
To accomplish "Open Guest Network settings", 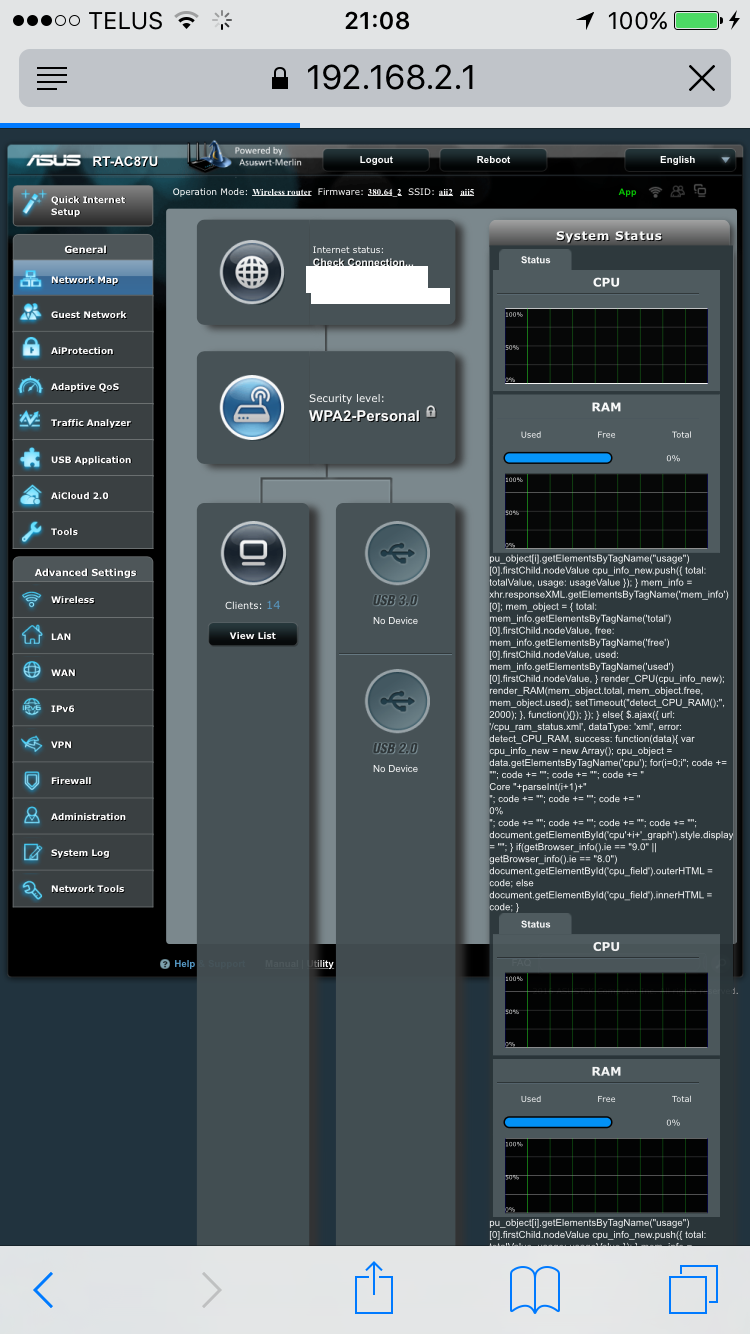I will (x=82, y=315).
